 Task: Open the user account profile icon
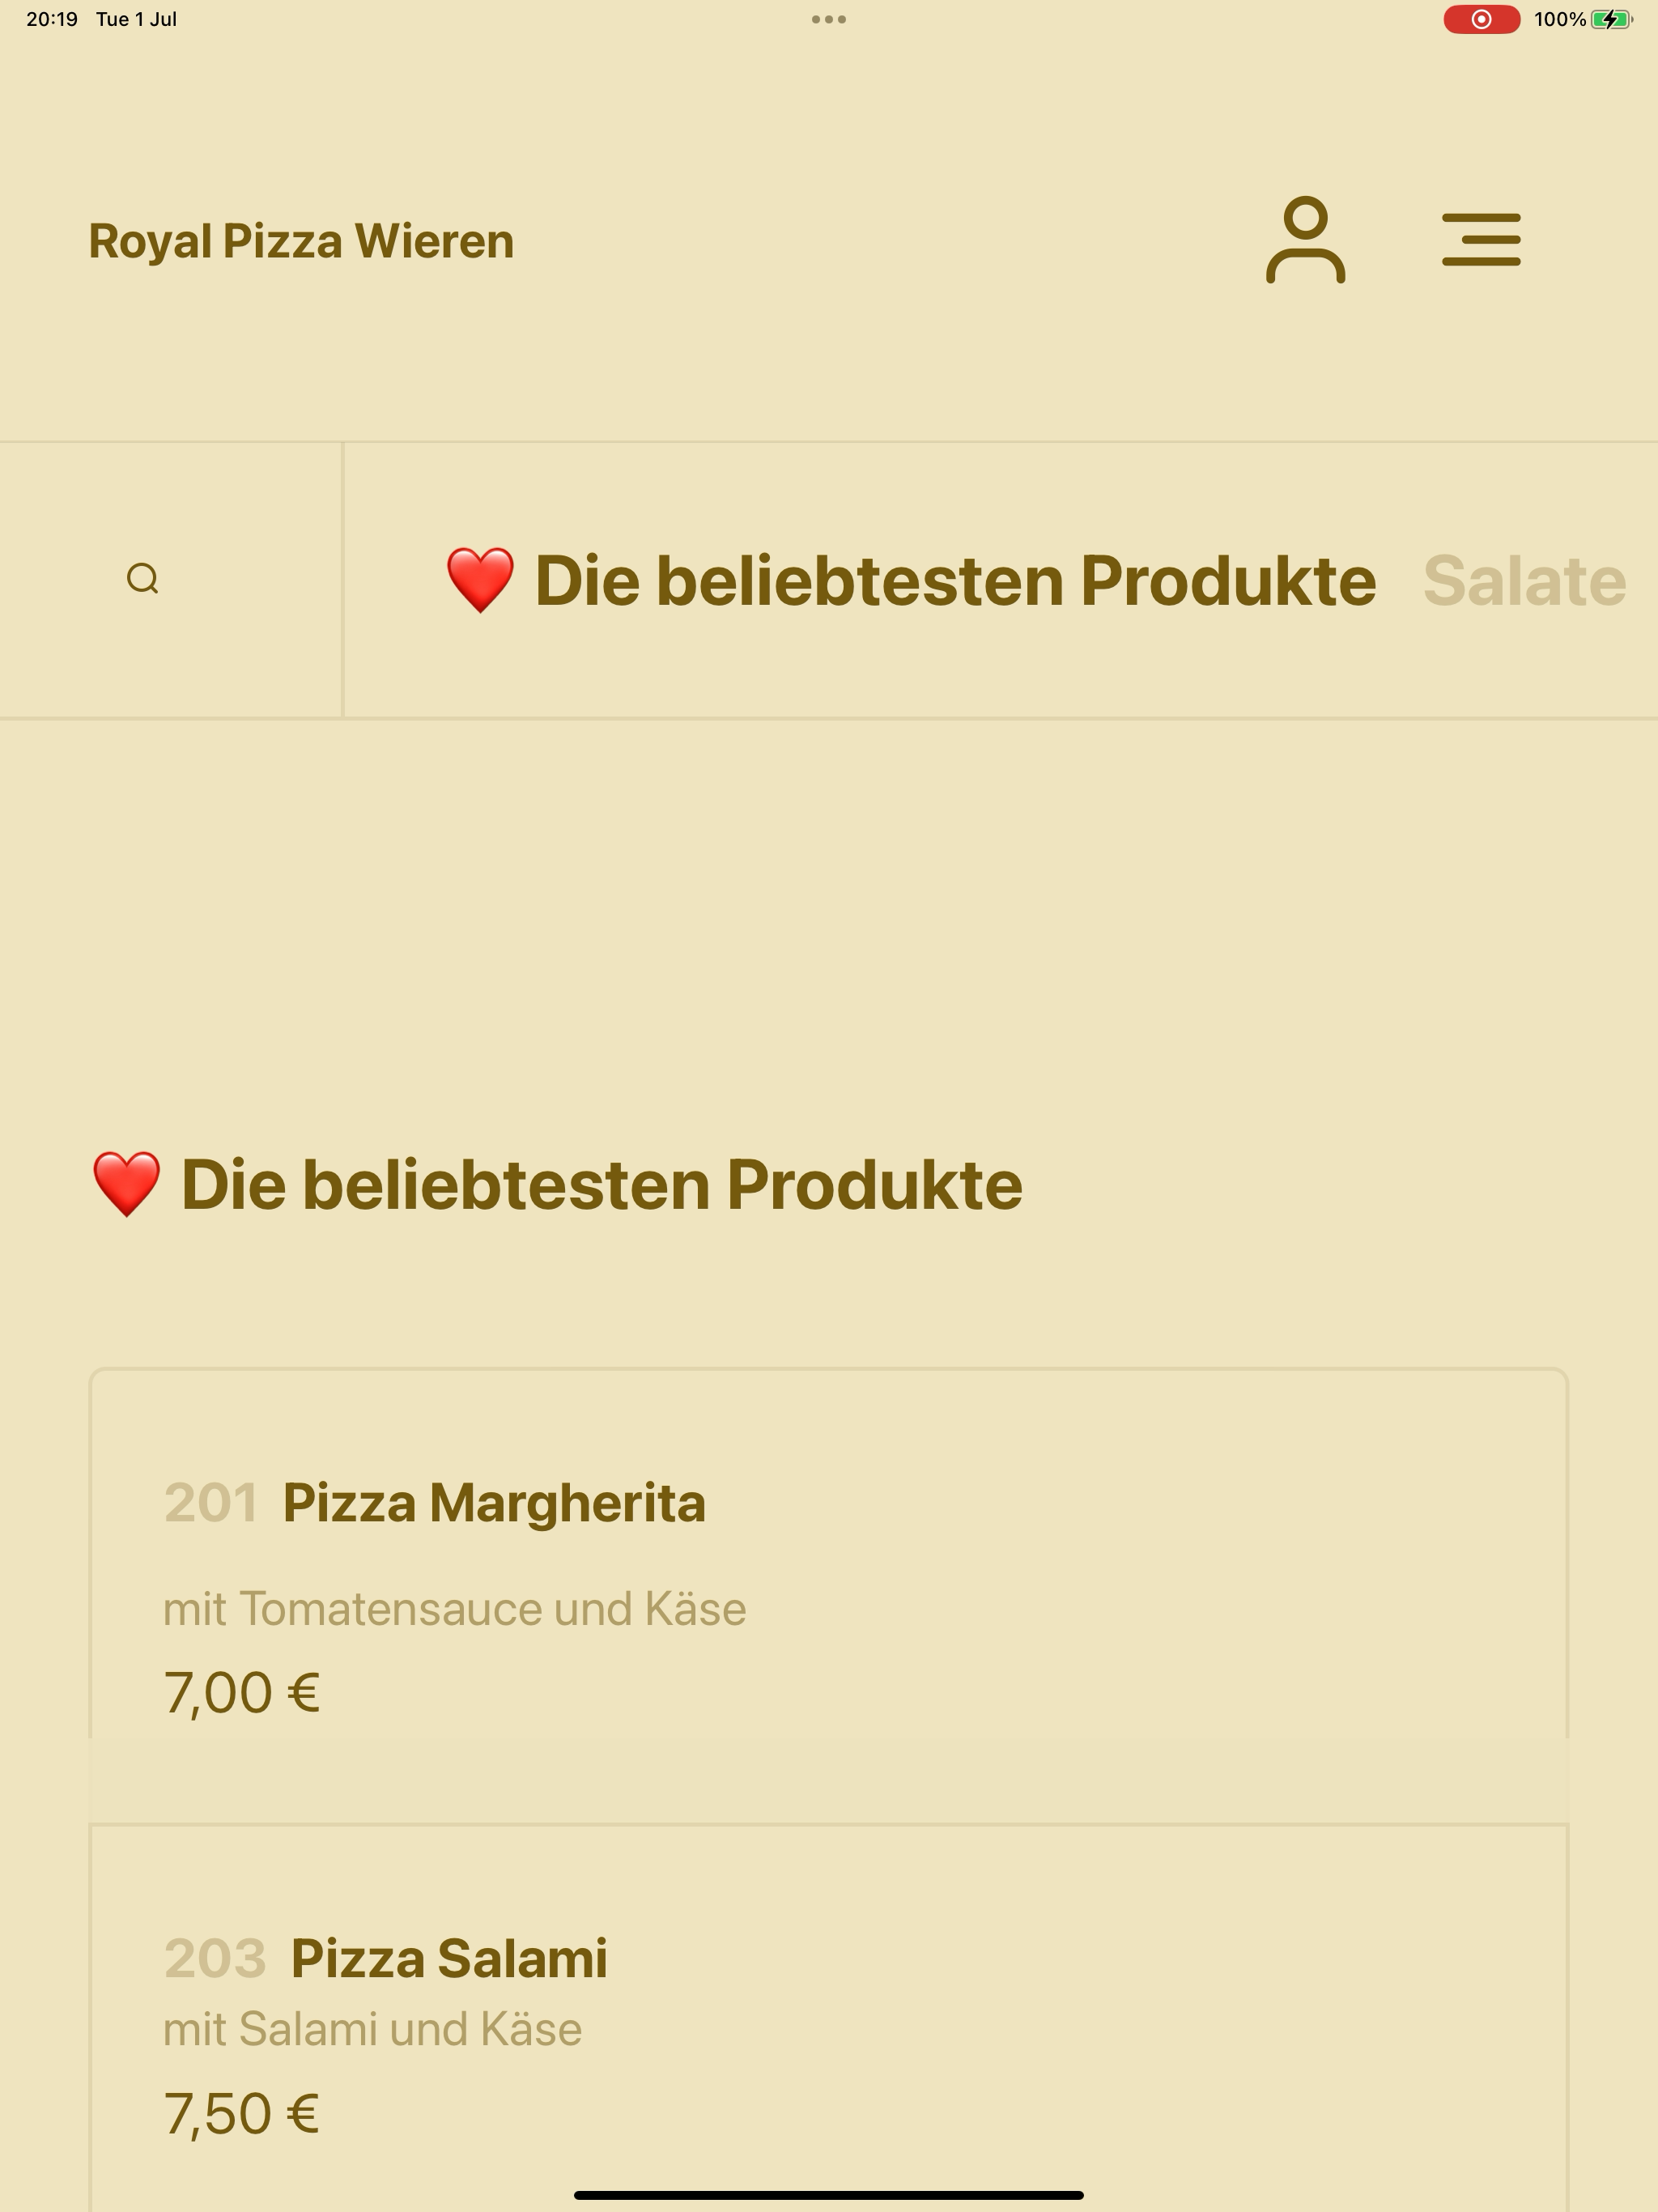[x=1305, y=240]
